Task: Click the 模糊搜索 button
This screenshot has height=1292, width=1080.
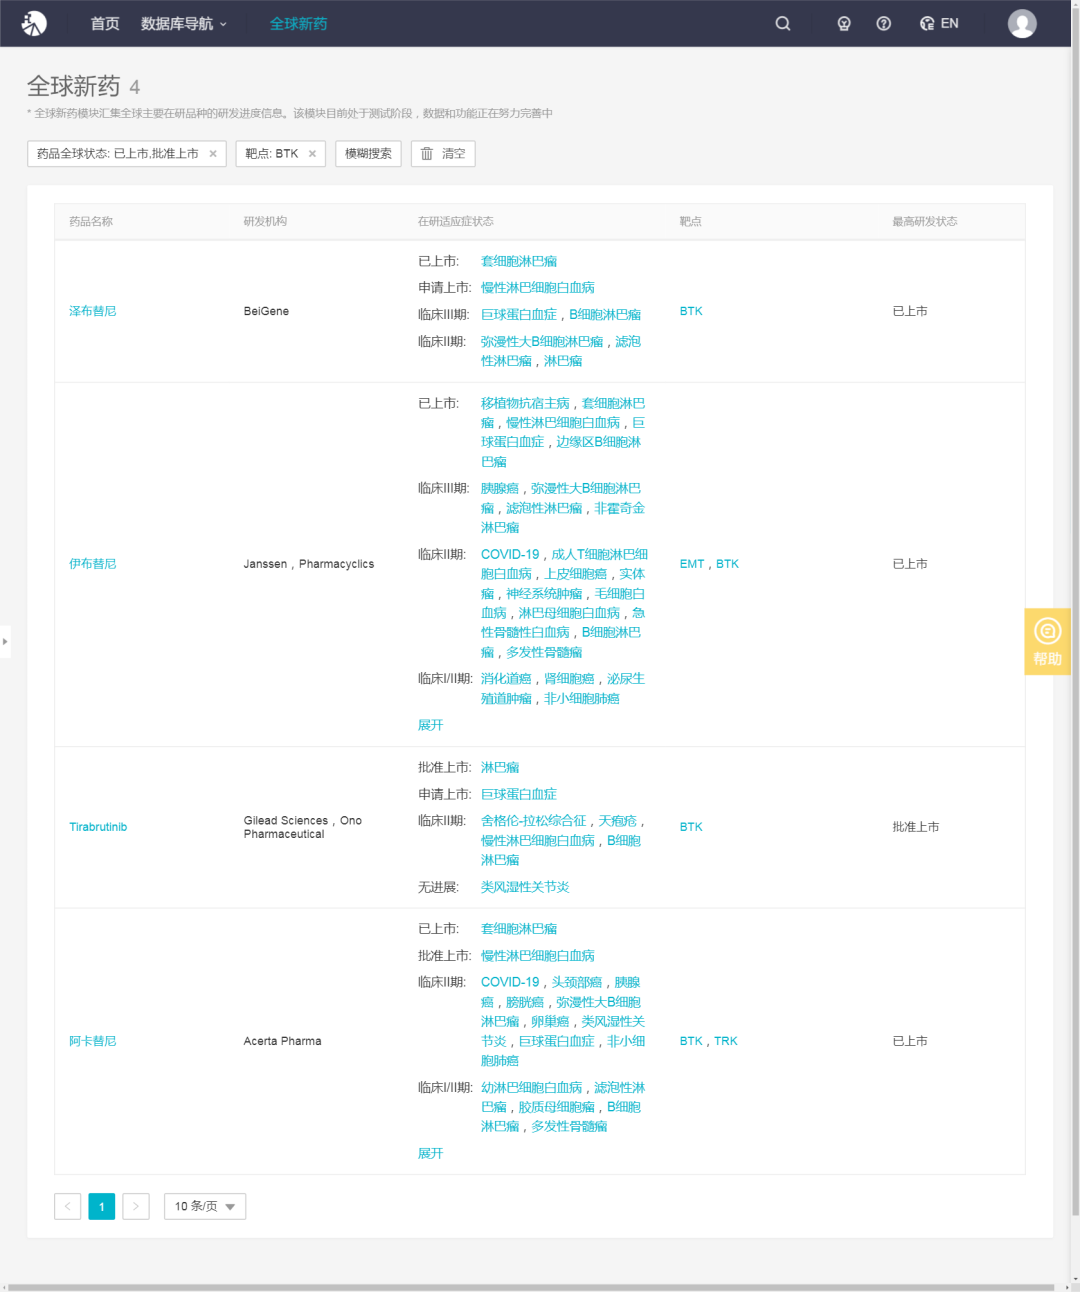Action: (x=368, y=154)
